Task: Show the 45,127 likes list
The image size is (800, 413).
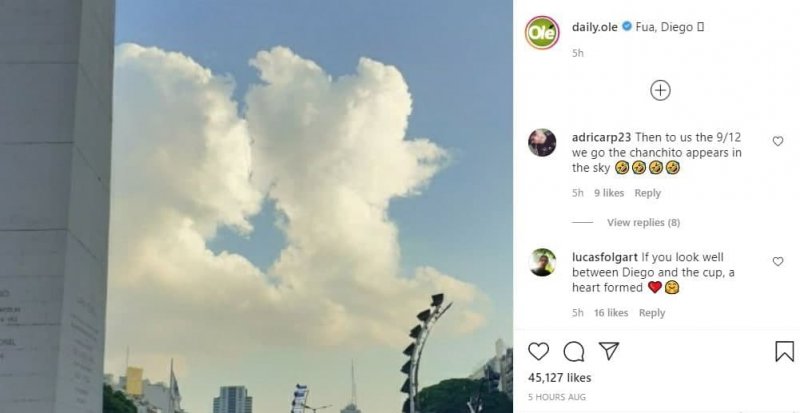Action: 559,378
